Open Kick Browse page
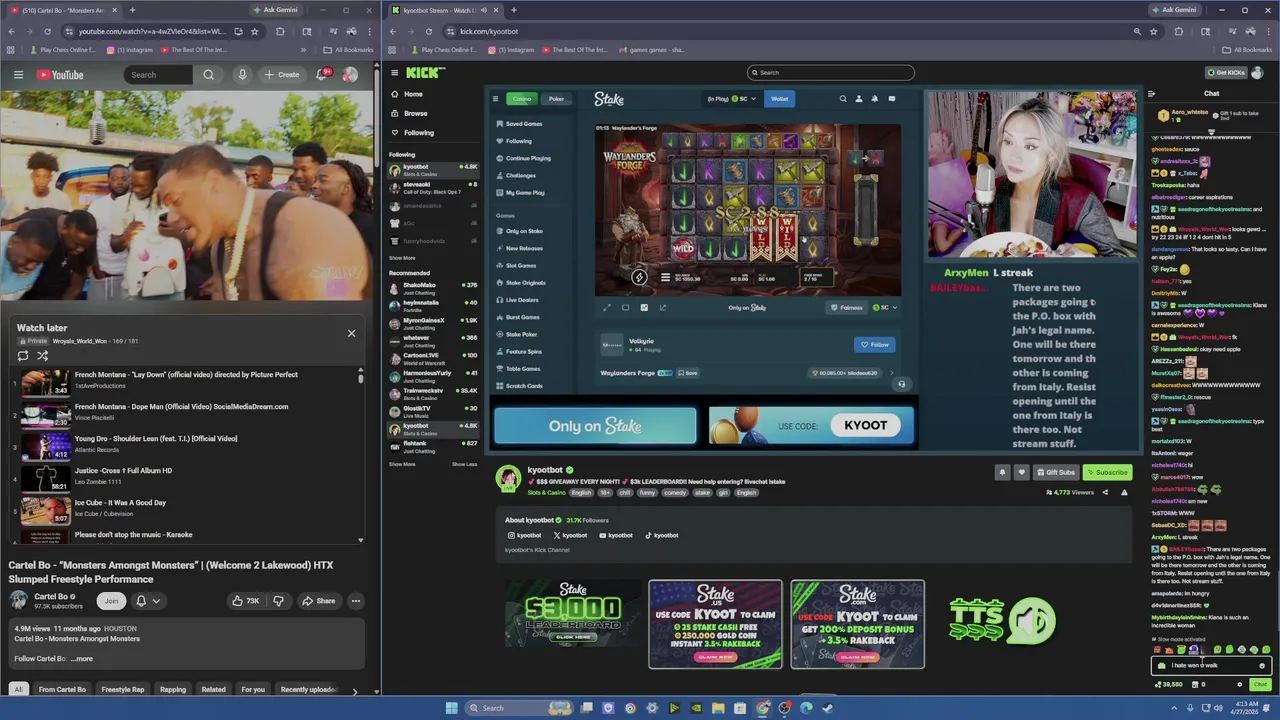 click(415, 113)
